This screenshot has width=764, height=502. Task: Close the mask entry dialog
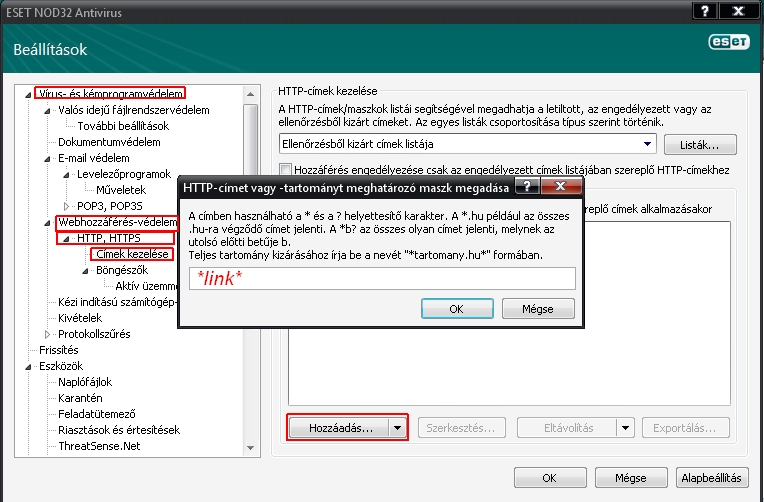[x=561, y=186]
